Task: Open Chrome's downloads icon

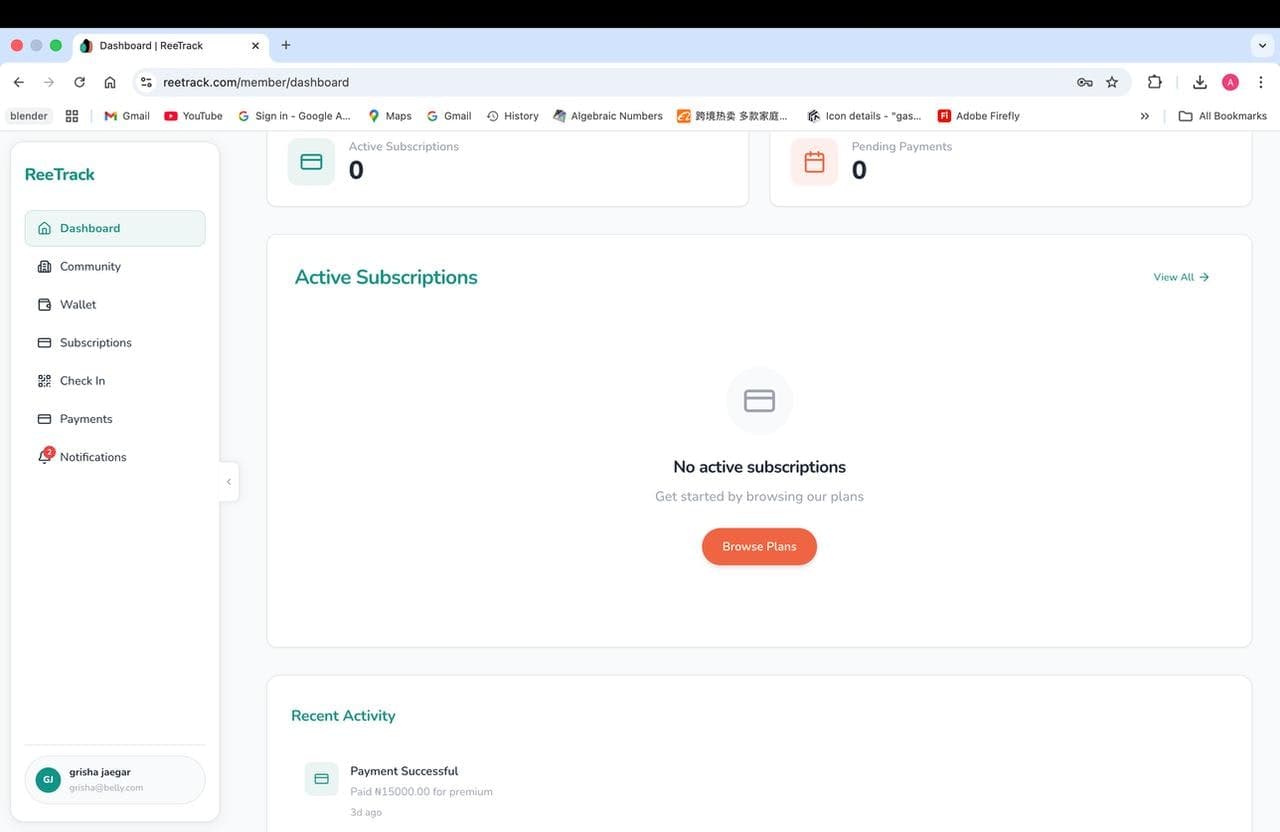Action: [x=1199, y=82]
